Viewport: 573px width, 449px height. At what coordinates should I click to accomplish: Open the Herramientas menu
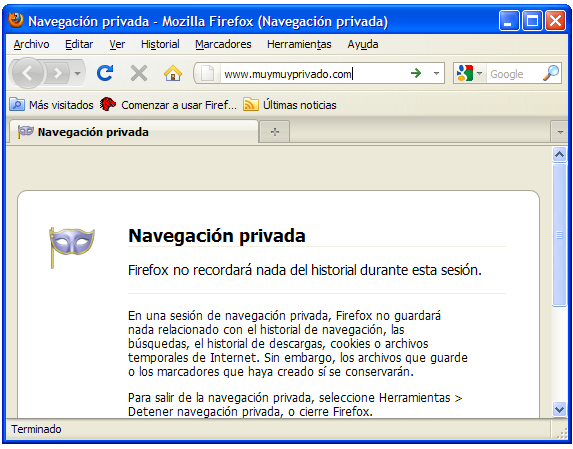click(x=299, y=44)
